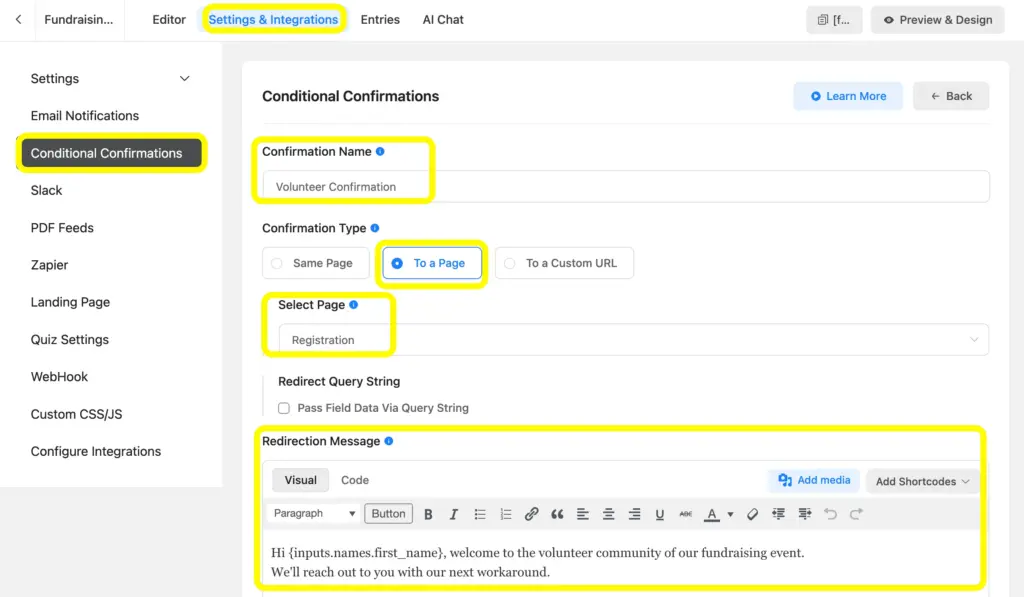Open the Entries tab
The image size is (1024, 597).
click(380, 20)
